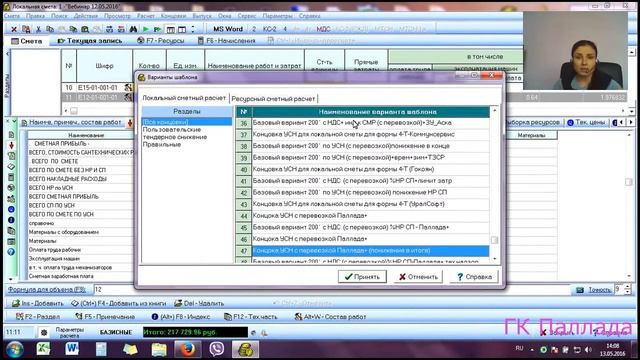Click the Справка button in dialog

pos(474,277)
